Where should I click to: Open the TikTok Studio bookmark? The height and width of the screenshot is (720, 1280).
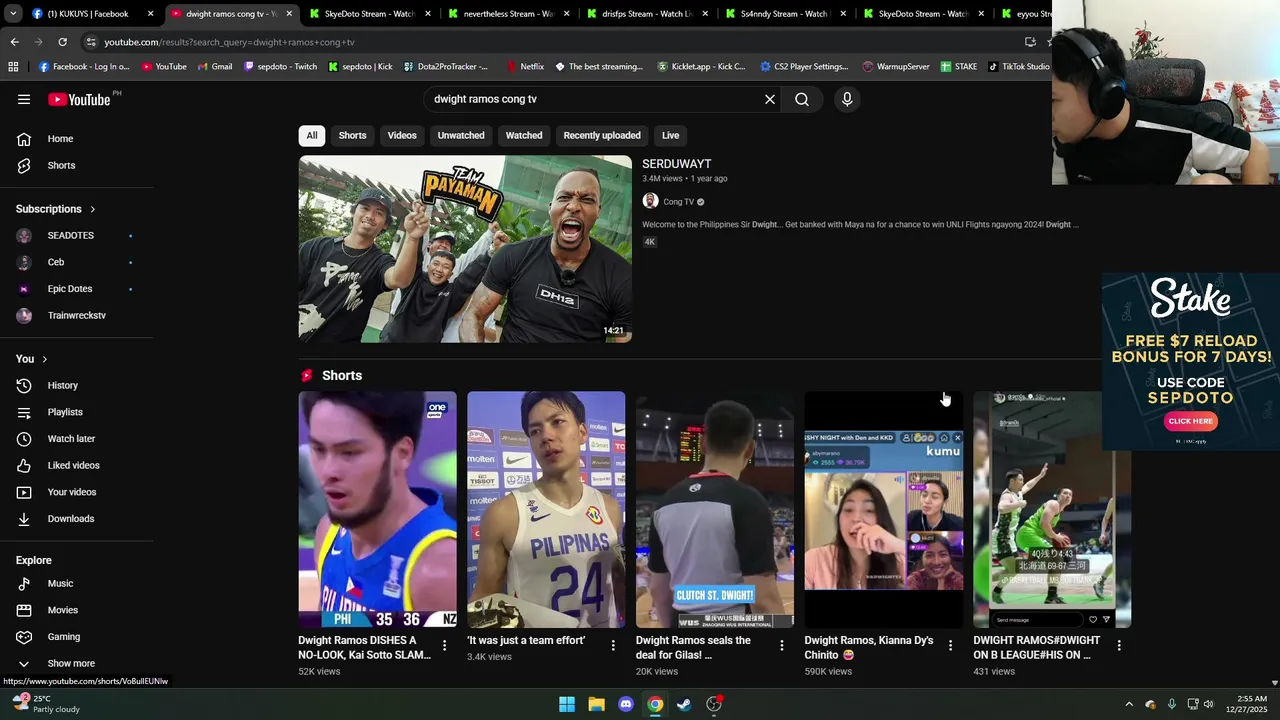(x=1019, y=66)
